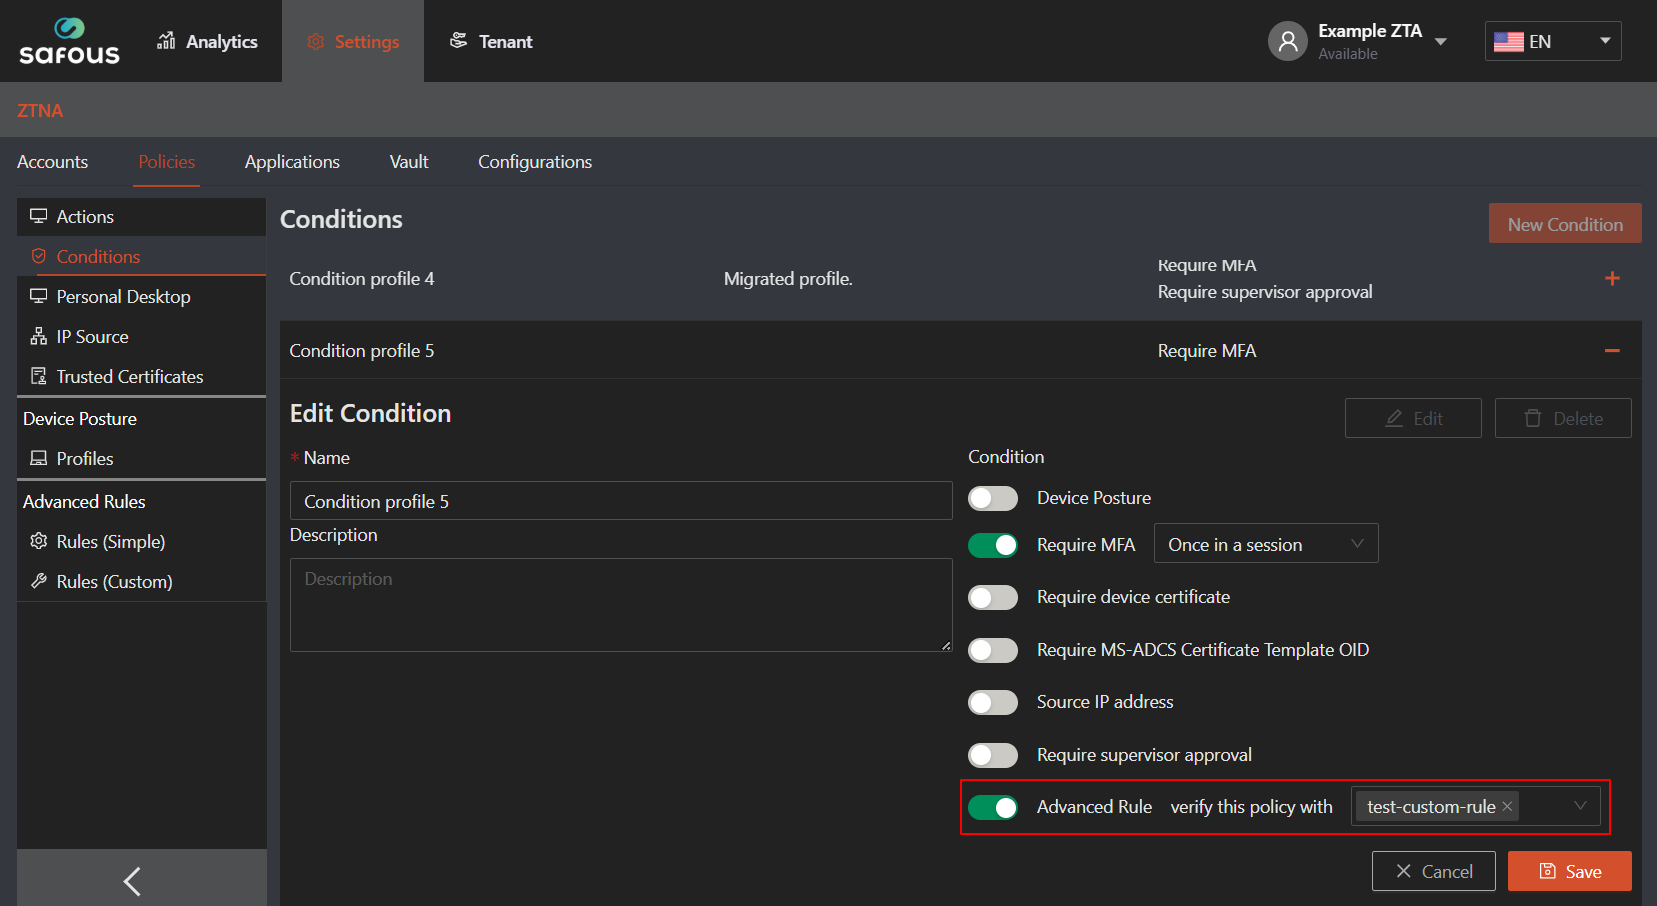This screenshot has height=906, width=1657.
Task: Open Rules (Custom) wrench icon
Action: pyautogui.click(x=39, y=581)
